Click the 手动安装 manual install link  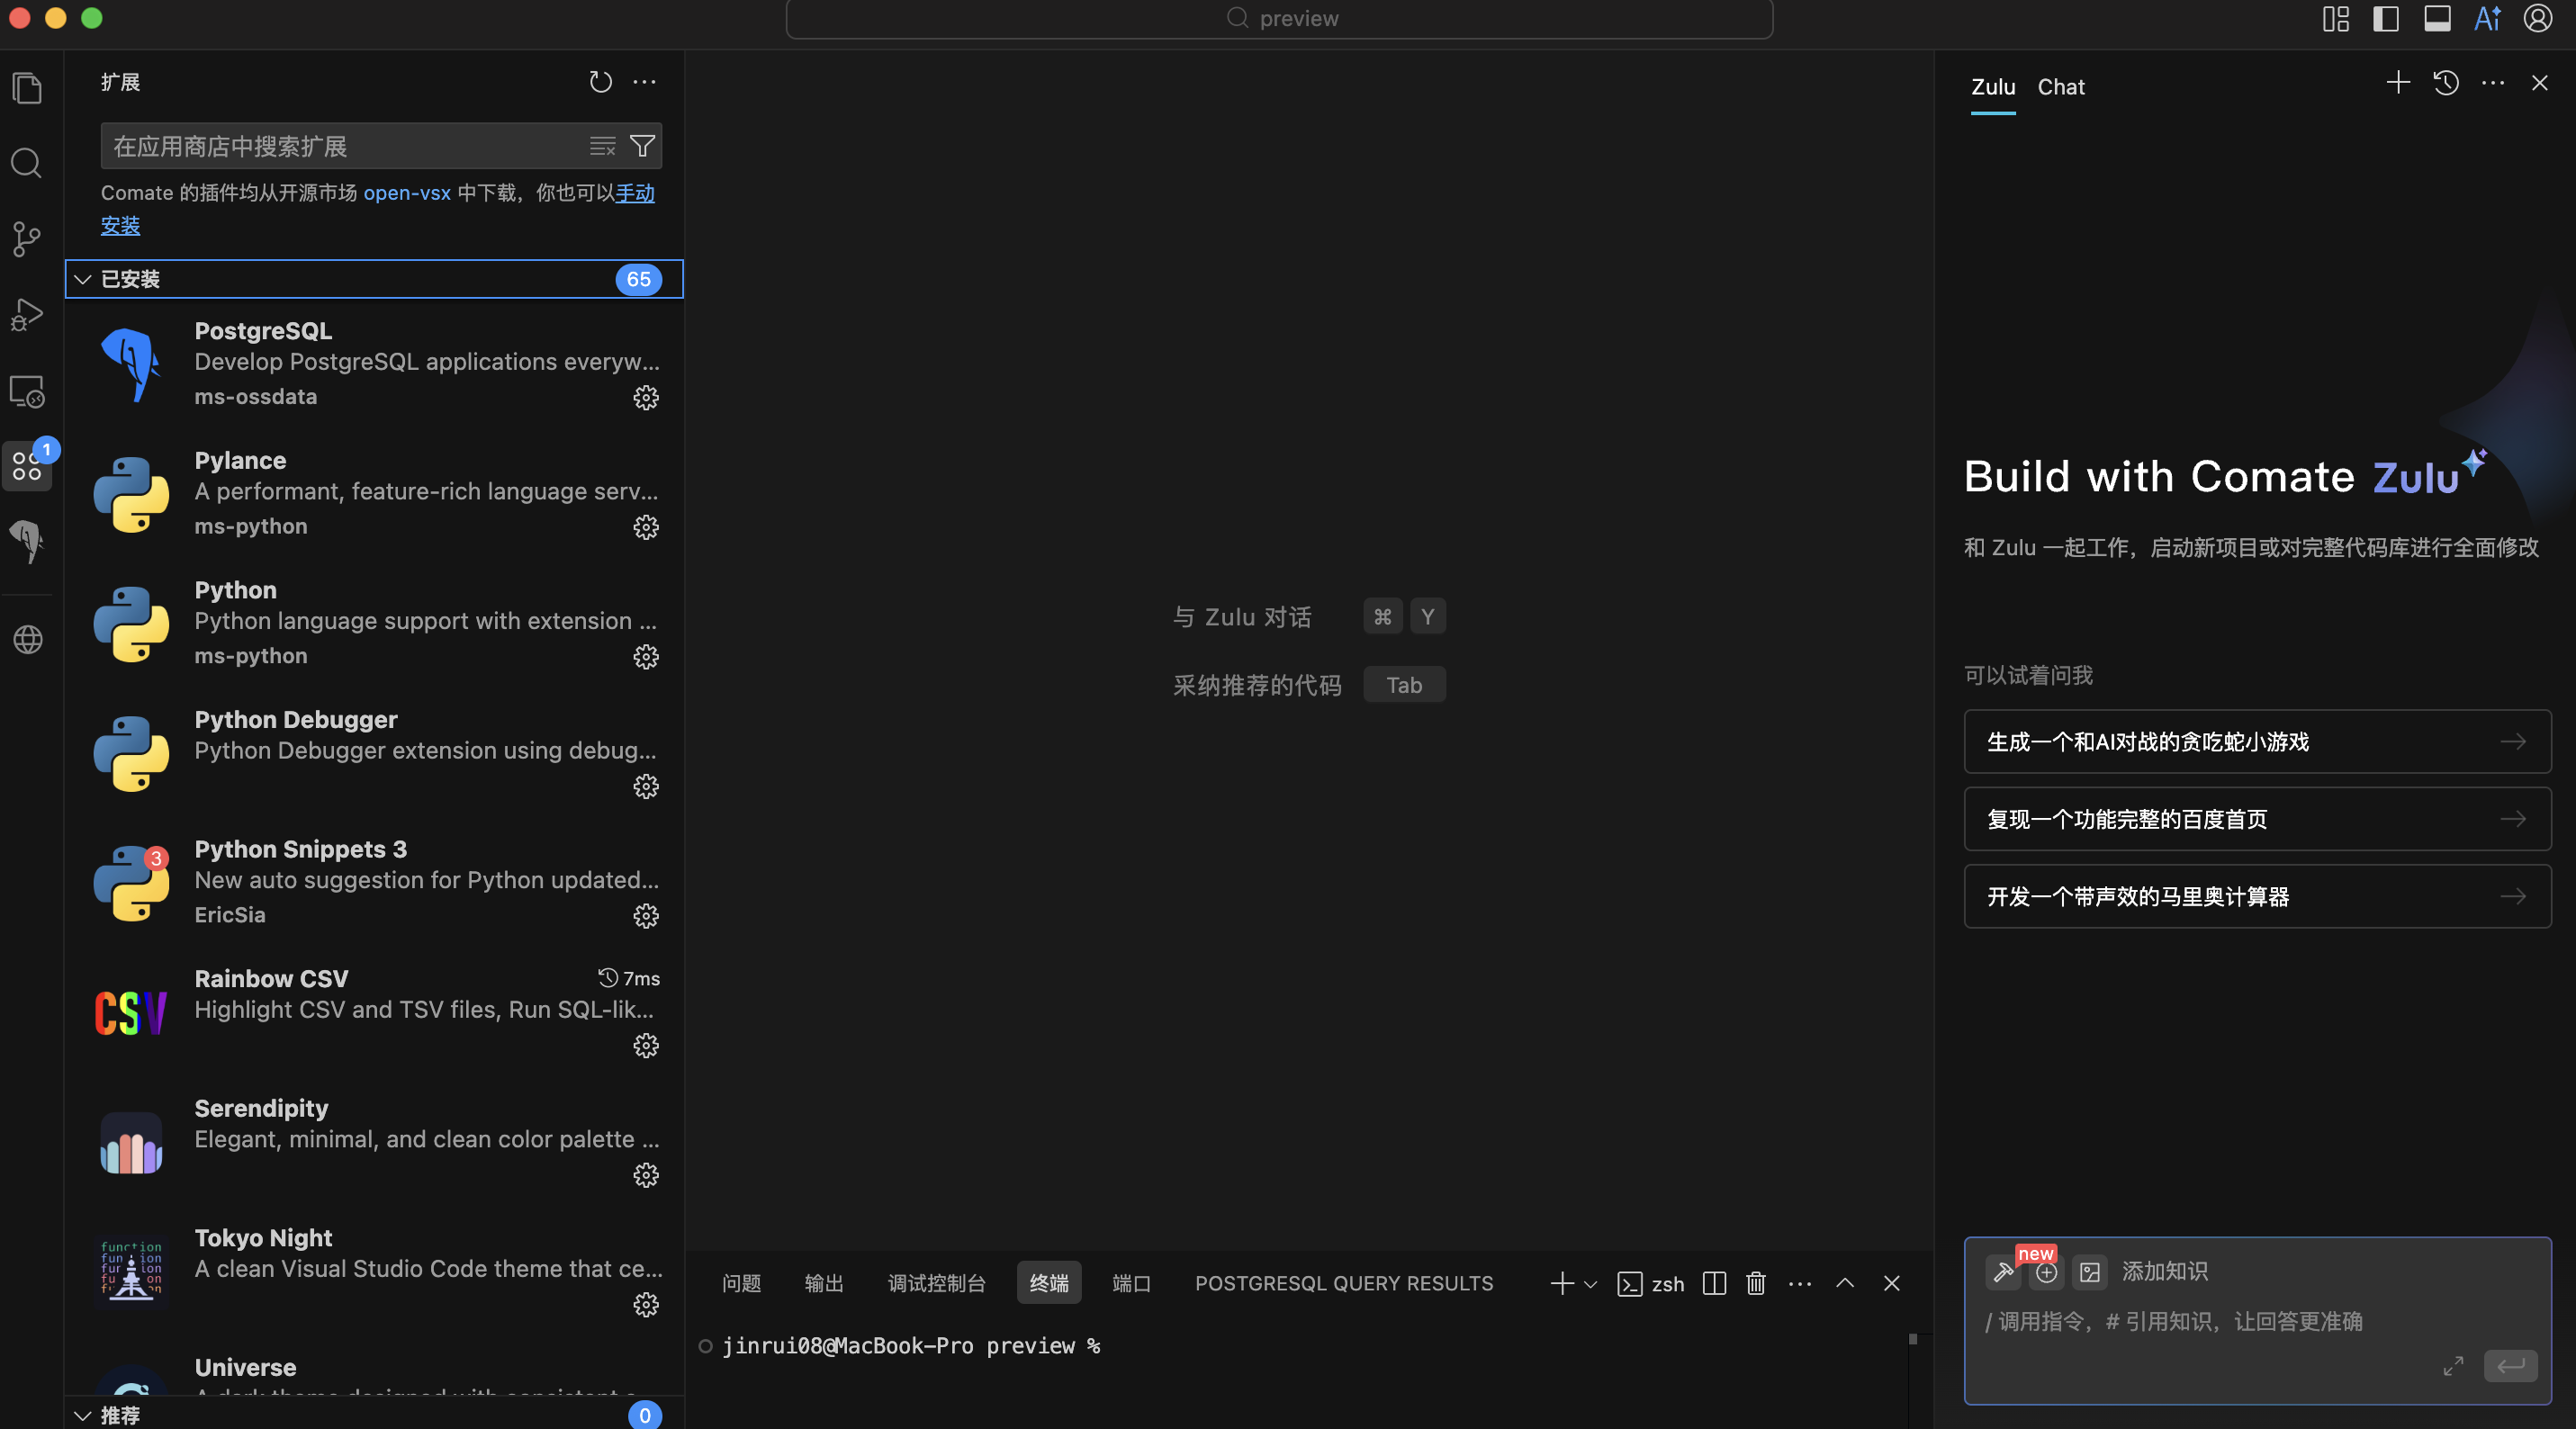(634, 193)
